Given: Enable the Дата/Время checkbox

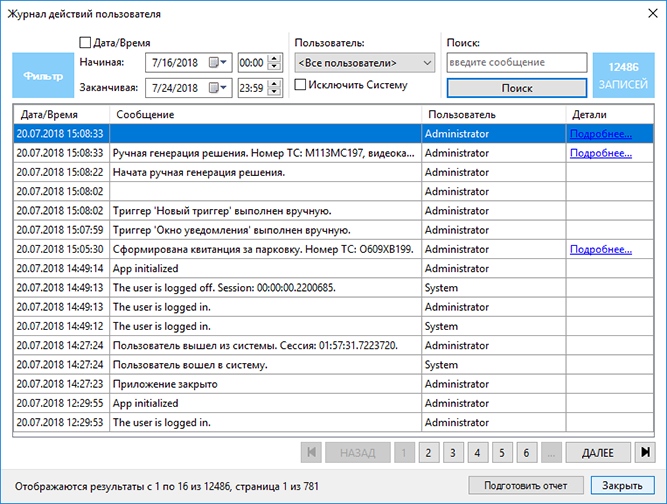Looking at the screenshot, I should click(x=85, y=43).
